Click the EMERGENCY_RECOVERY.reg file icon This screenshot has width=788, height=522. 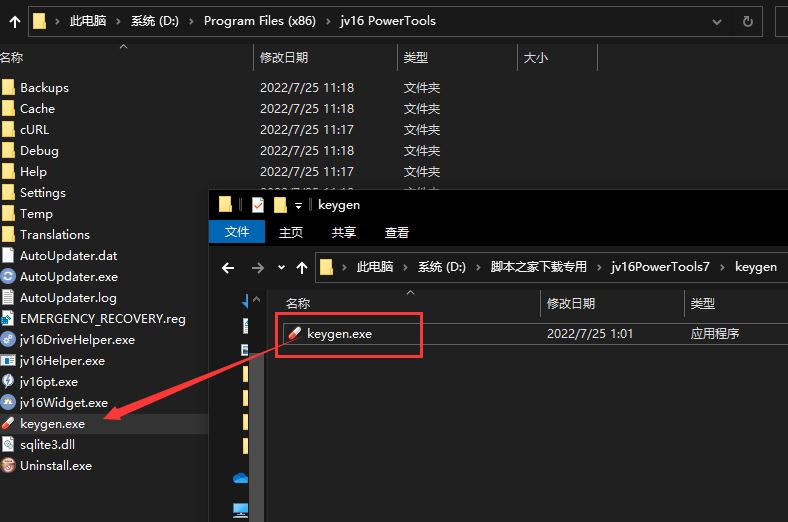8,319
